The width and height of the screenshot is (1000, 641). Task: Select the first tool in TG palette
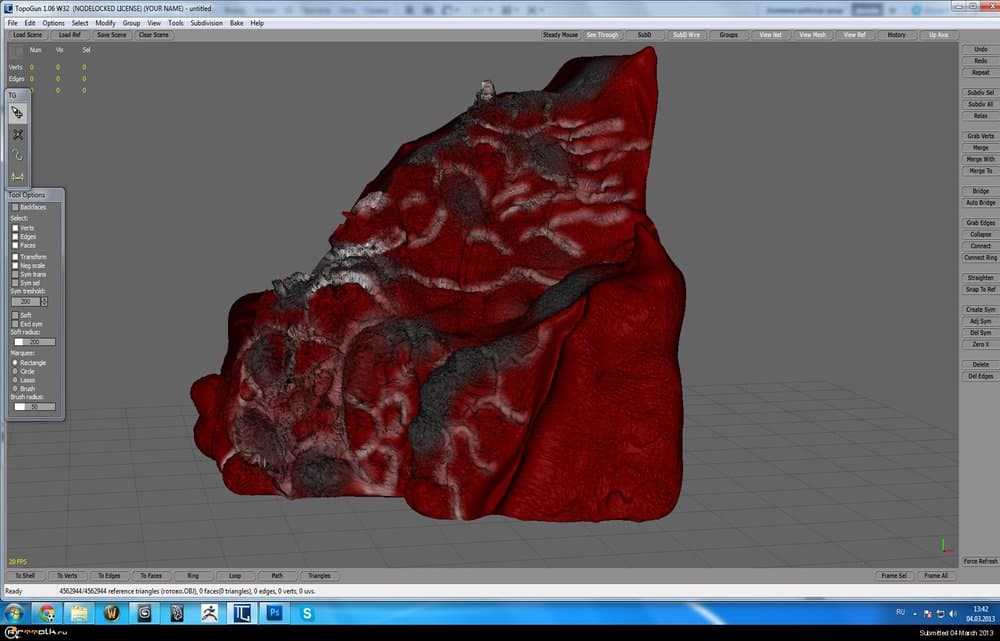[18, 113]
